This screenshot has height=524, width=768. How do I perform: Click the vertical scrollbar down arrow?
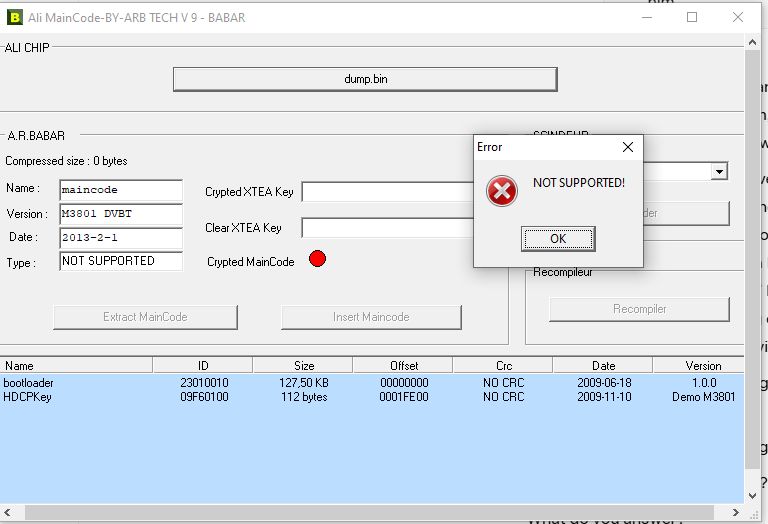point(752,496)
